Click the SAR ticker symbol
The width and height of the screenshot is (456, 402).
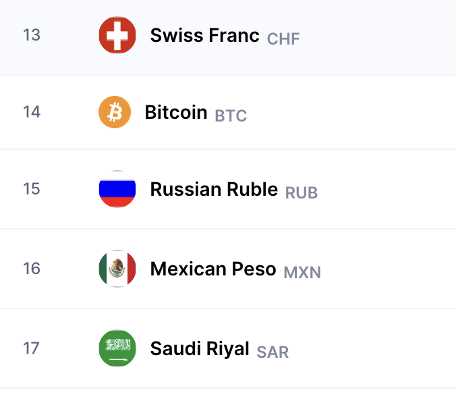[273, 352]
